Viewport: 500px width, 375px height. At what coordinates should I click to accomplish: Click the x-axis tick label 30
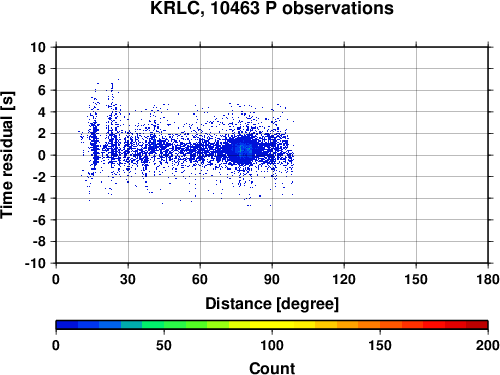coord(128,279)
